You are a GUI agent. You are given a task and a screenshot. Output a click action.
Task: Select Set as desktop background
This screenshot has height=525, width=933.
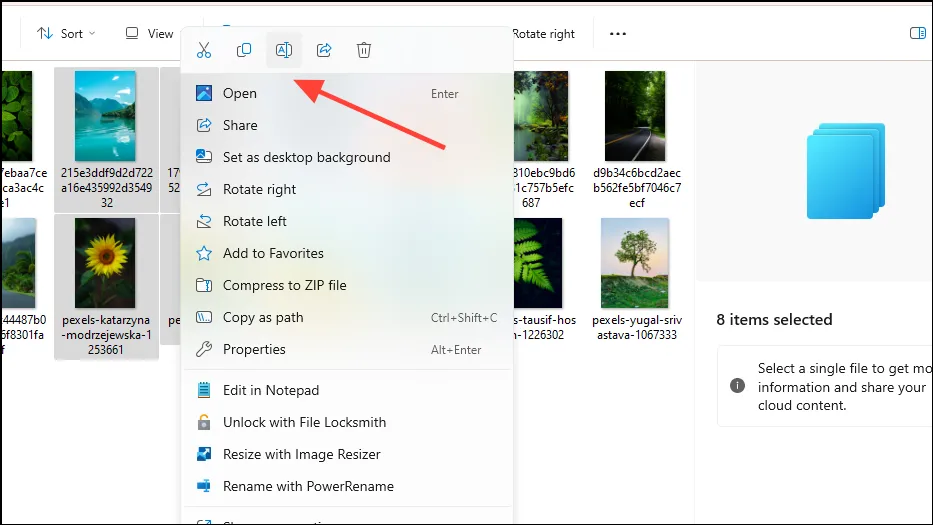coord(306,157)
